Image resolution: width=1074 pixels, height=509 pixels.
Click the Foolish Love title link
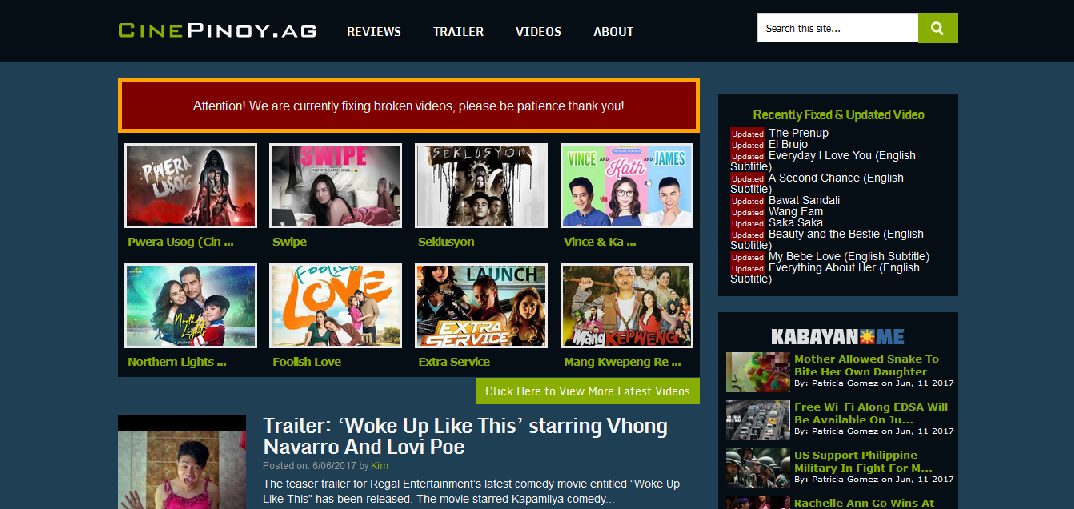(x=307, y=362)
